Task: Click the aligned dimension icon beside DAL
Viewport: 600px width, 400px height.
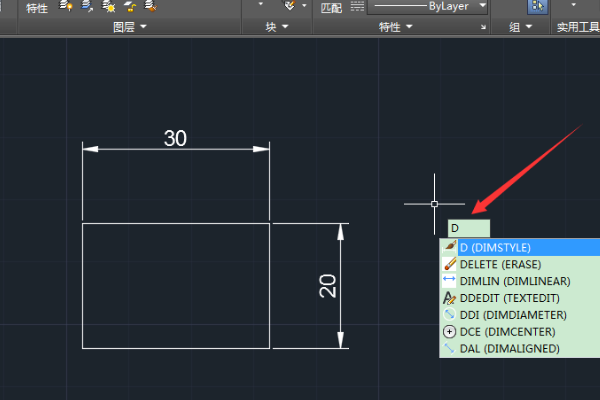Action: point(449,348)
